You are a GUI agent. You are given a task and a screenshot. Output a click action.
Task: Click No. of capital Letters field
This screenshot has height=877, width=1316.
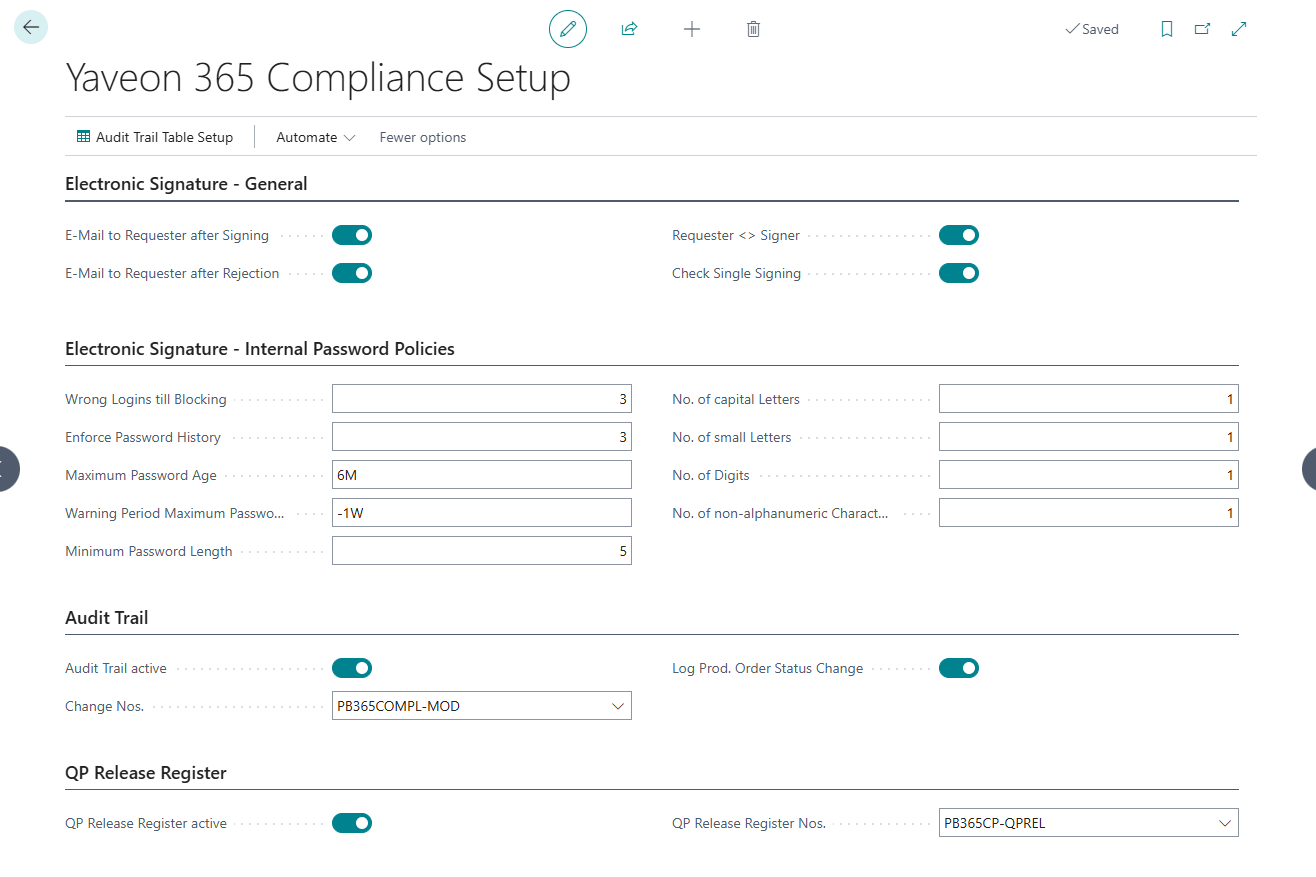click(1089, 399)
